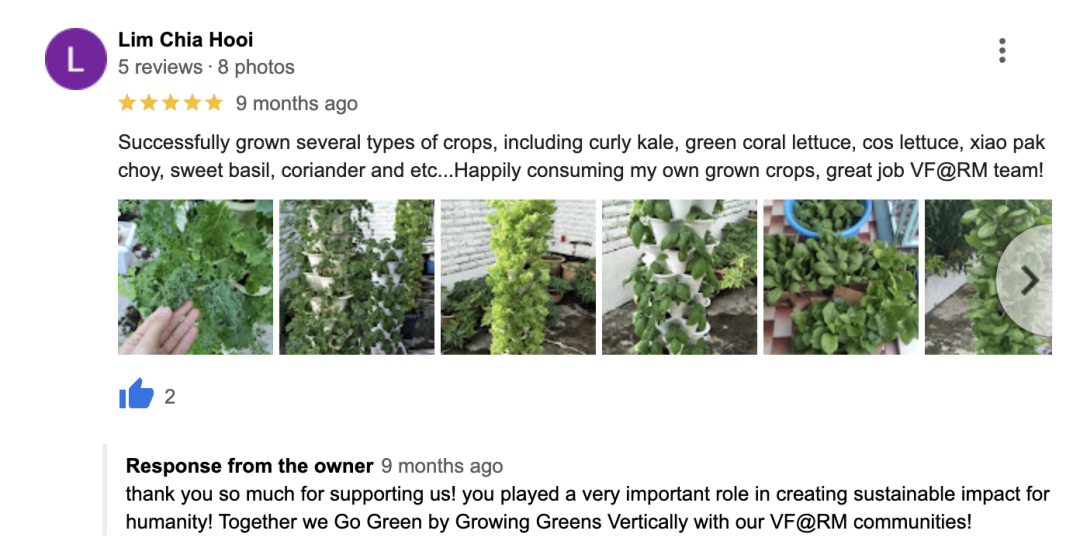Open the three-dot more options menu
Image resolution: width=1080 pixels, height=548 pixels.
coord(1002,50)
